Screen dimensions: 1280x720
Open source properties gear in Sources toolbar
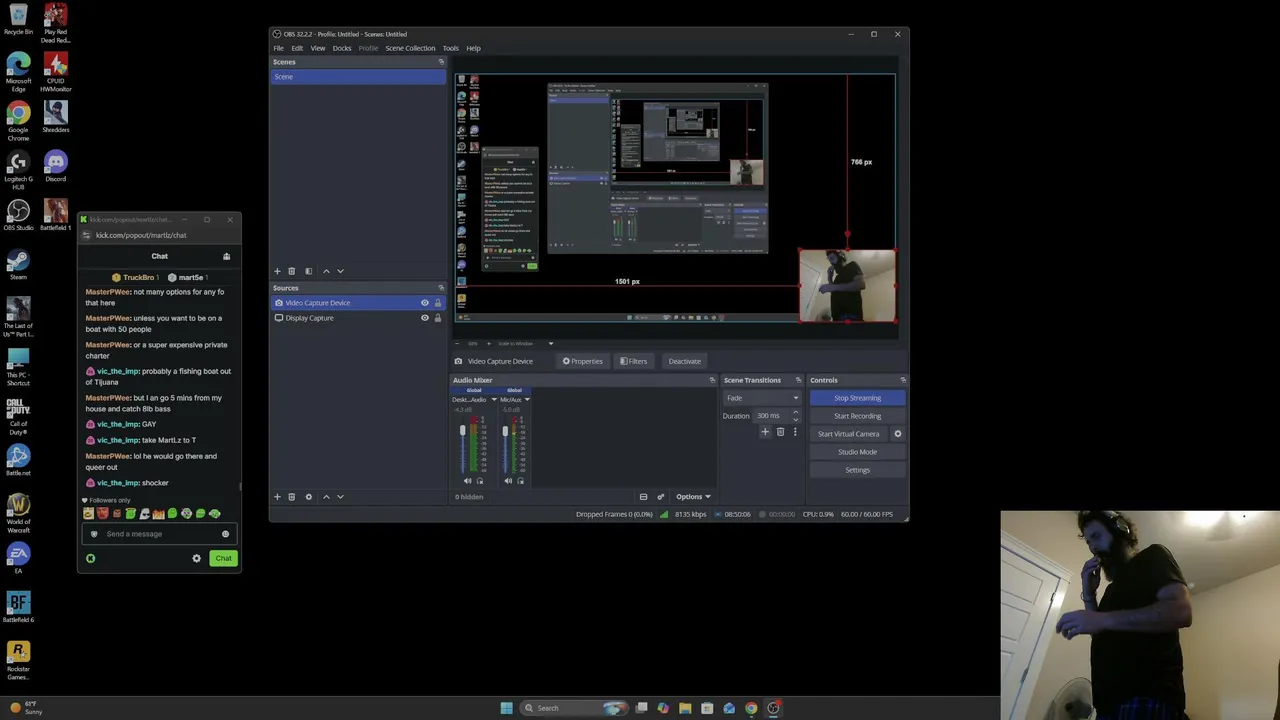308,497
